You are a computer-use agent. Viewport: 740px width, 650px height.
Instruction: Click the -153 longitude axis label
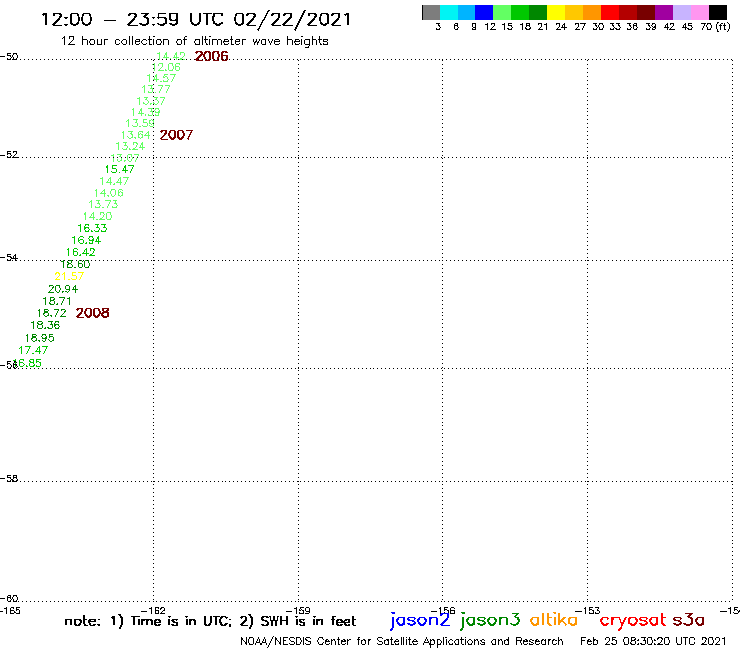(588, 610)
